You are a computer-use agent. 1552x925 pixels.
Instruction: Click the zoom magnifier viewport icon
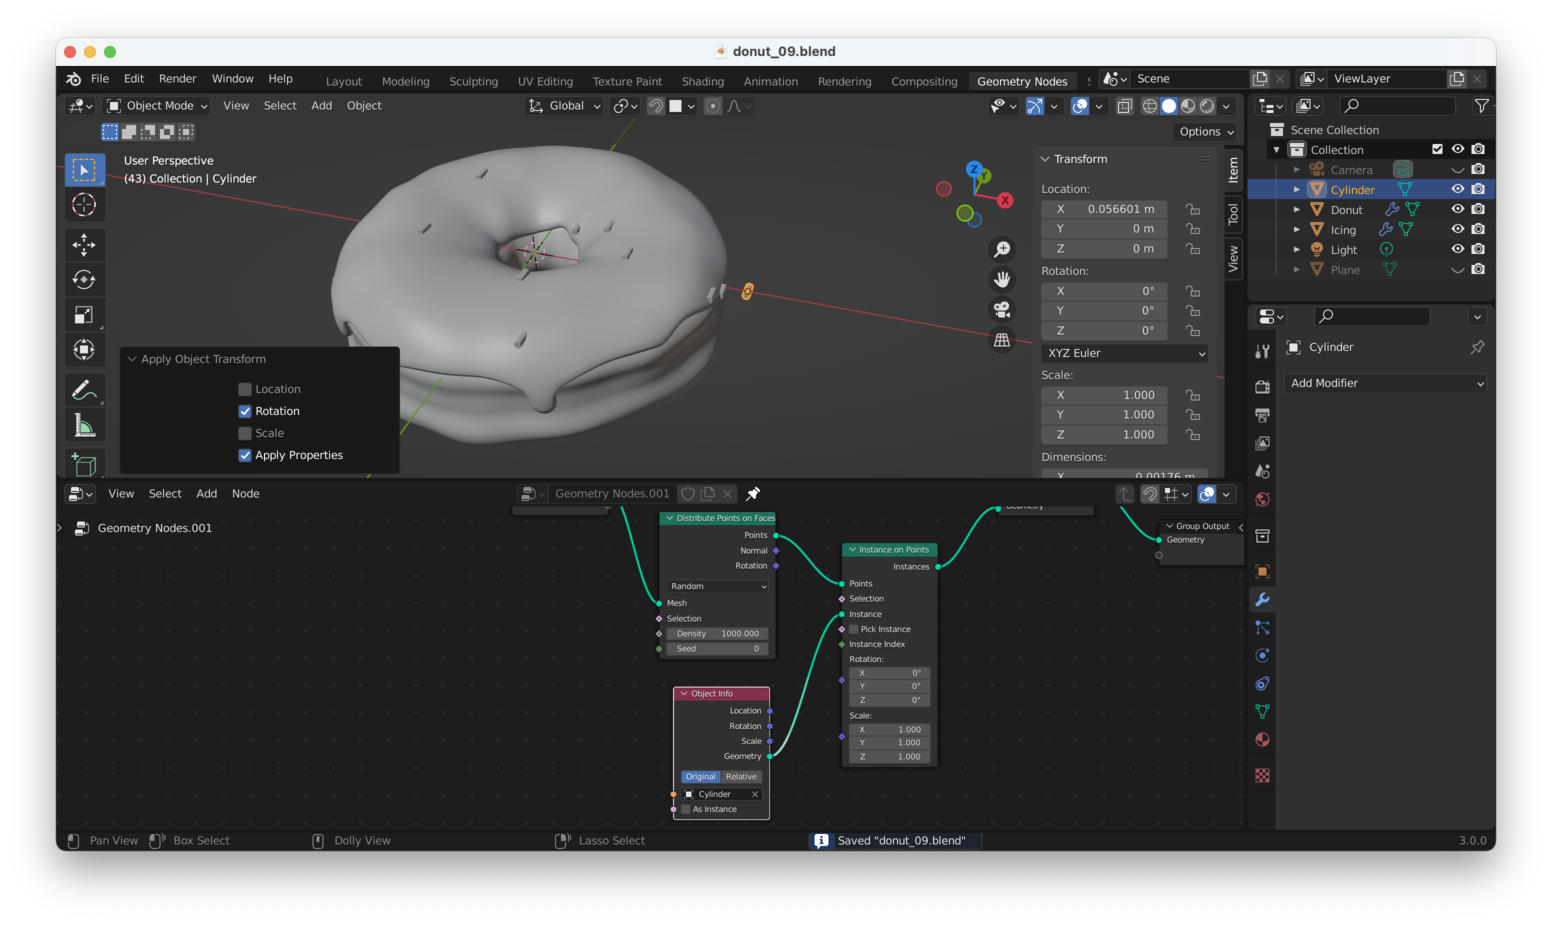pos(1001,250)
